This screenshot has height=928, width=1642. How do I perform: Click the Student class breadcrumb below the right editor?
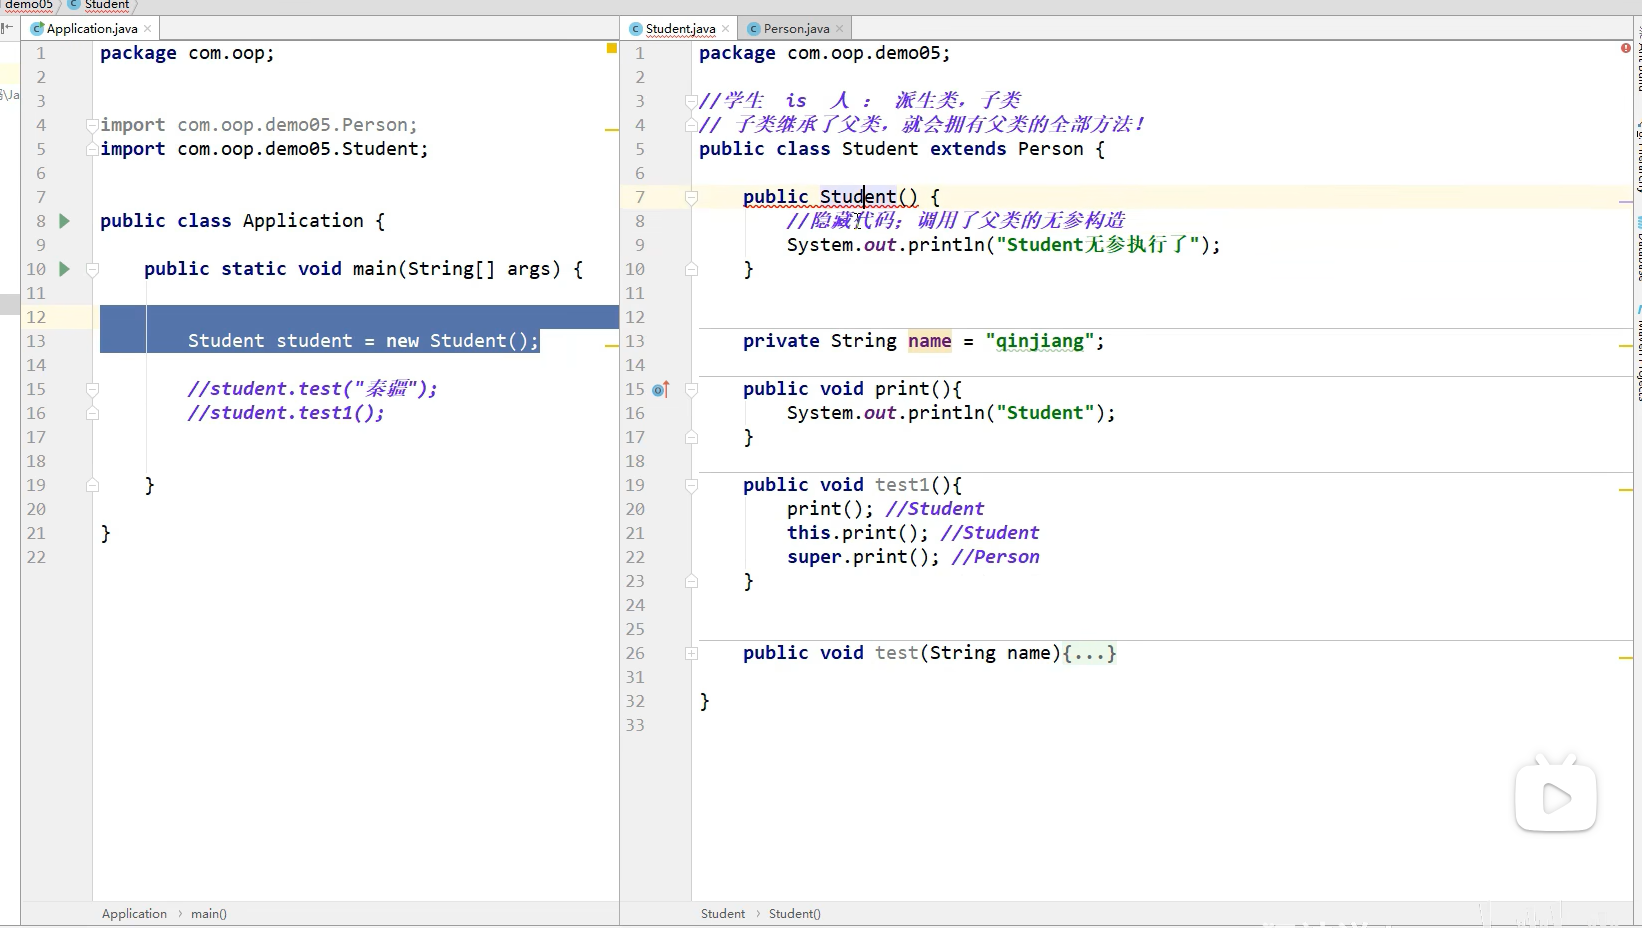(x=723, y=914)
